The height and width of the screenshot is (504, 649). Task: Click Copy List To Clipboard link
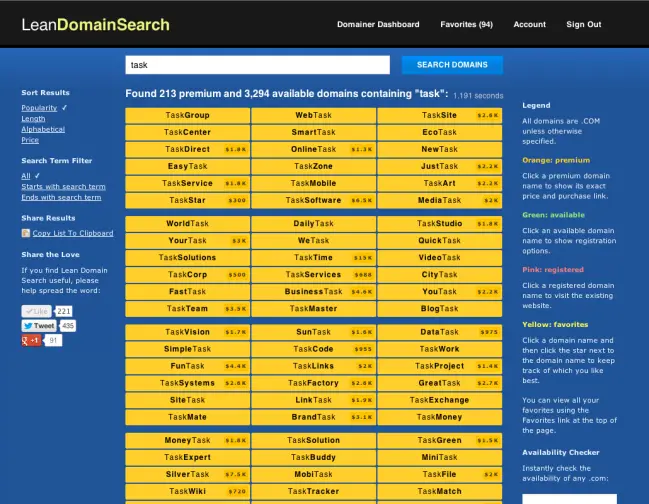tap(73, 233)
